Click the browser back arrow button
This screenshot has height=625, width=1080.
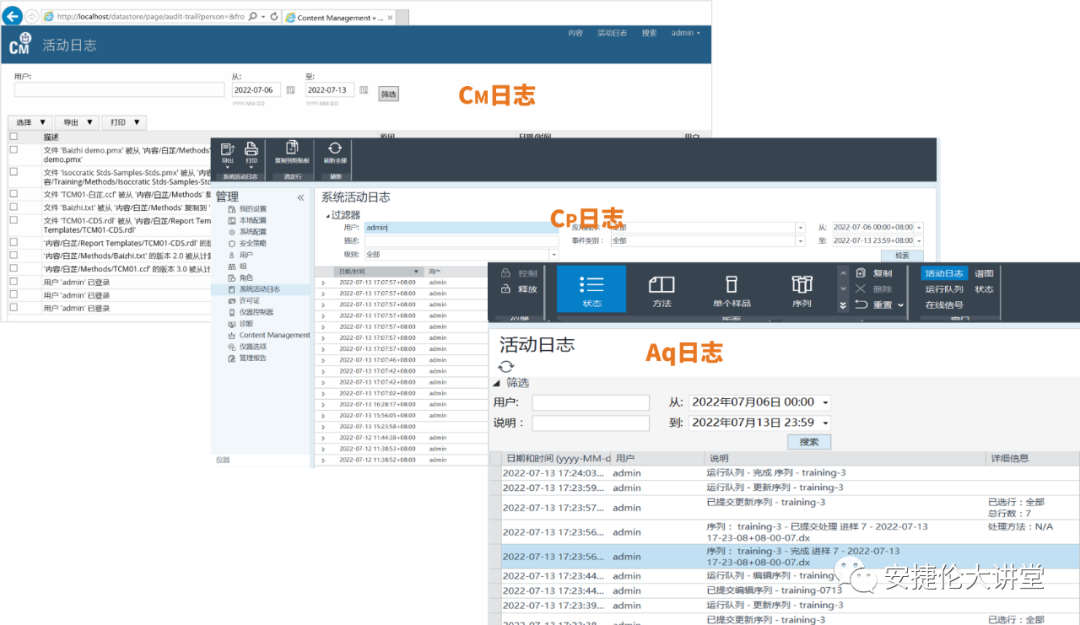click(14, 16)
